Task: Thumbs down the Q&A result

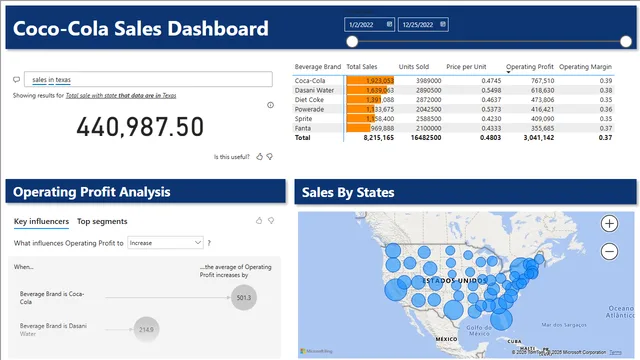Action: pos(270,156)
